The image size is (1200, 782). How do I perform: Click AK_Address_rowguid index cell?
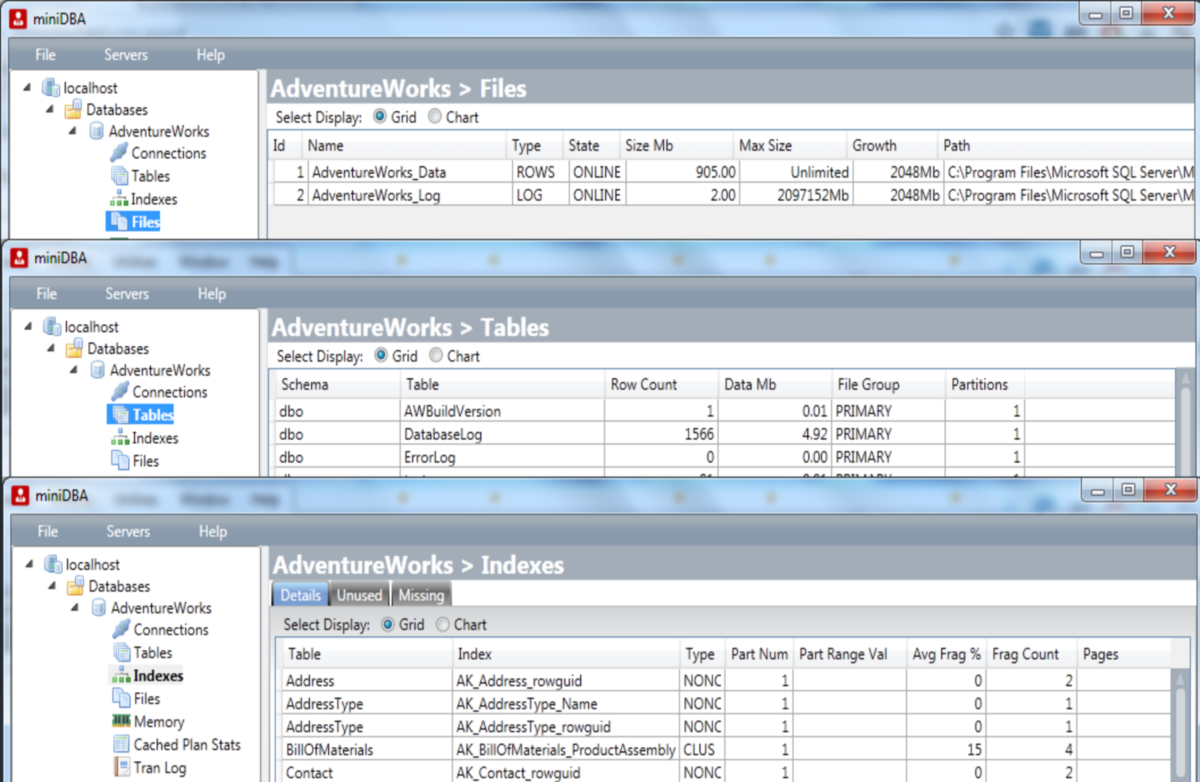566,681
